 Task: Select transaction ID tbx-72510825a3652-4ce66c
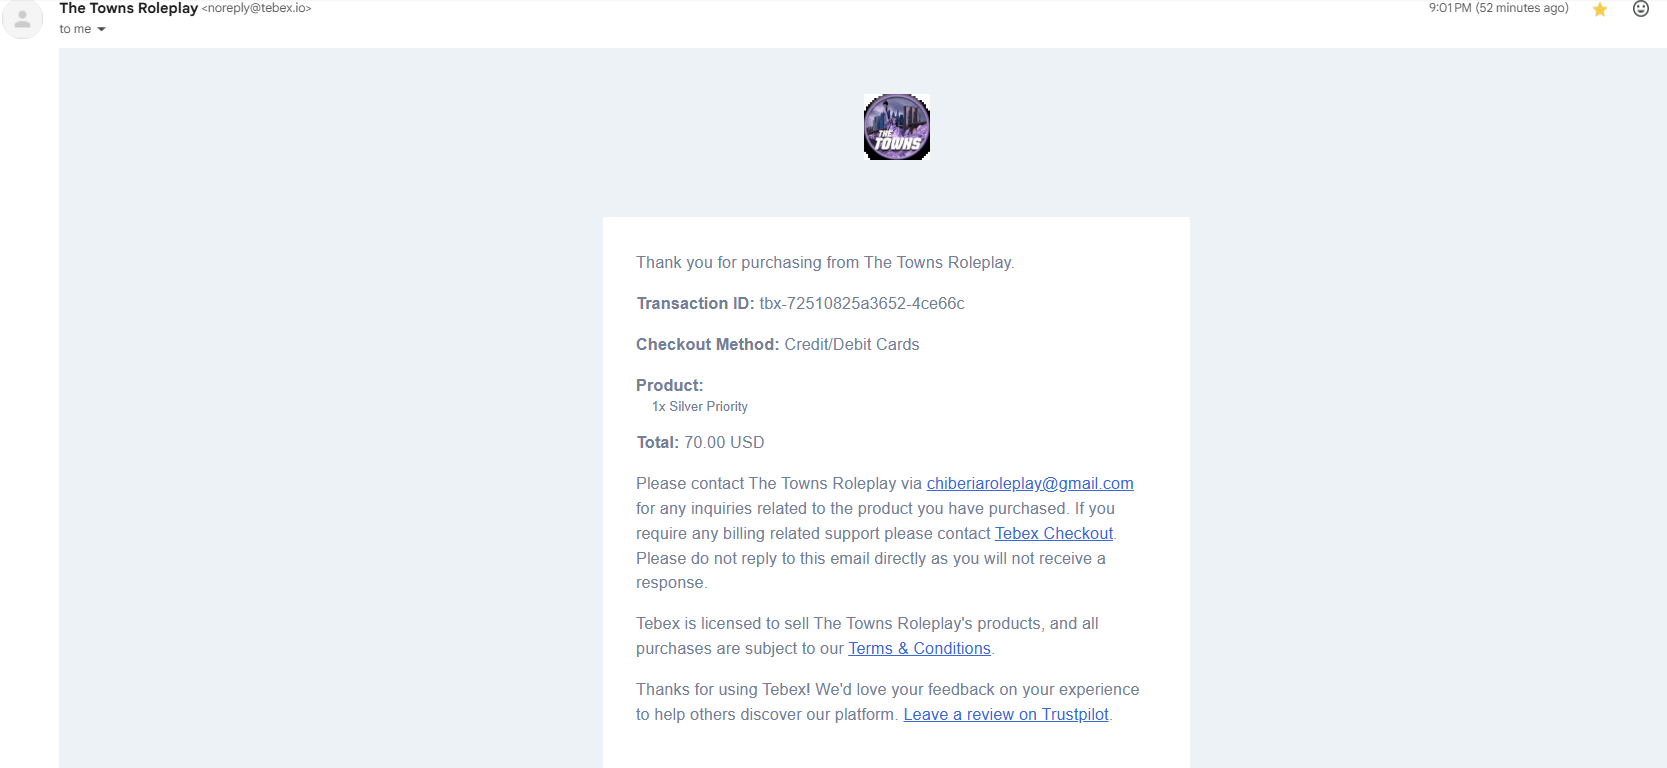coord(862,304)
